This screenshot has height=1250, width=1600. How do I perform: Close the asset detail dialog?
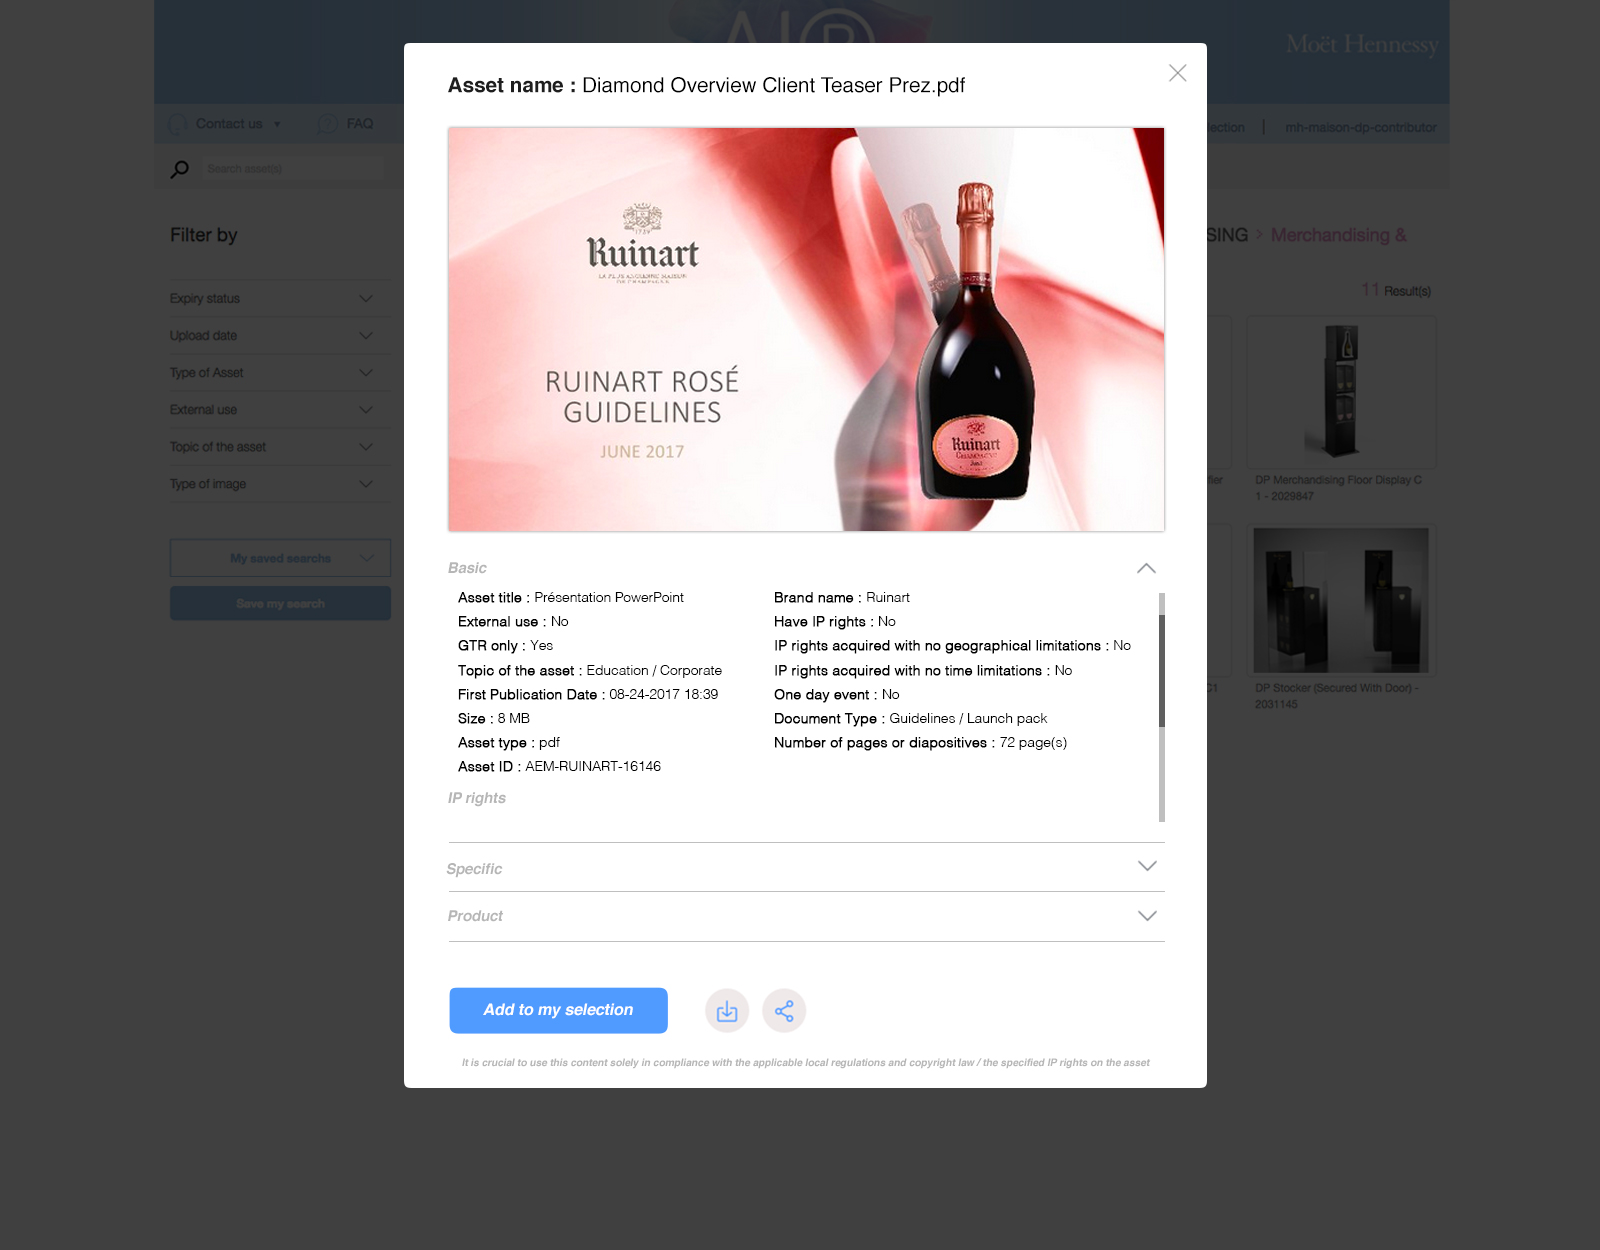click(1178, 73)
